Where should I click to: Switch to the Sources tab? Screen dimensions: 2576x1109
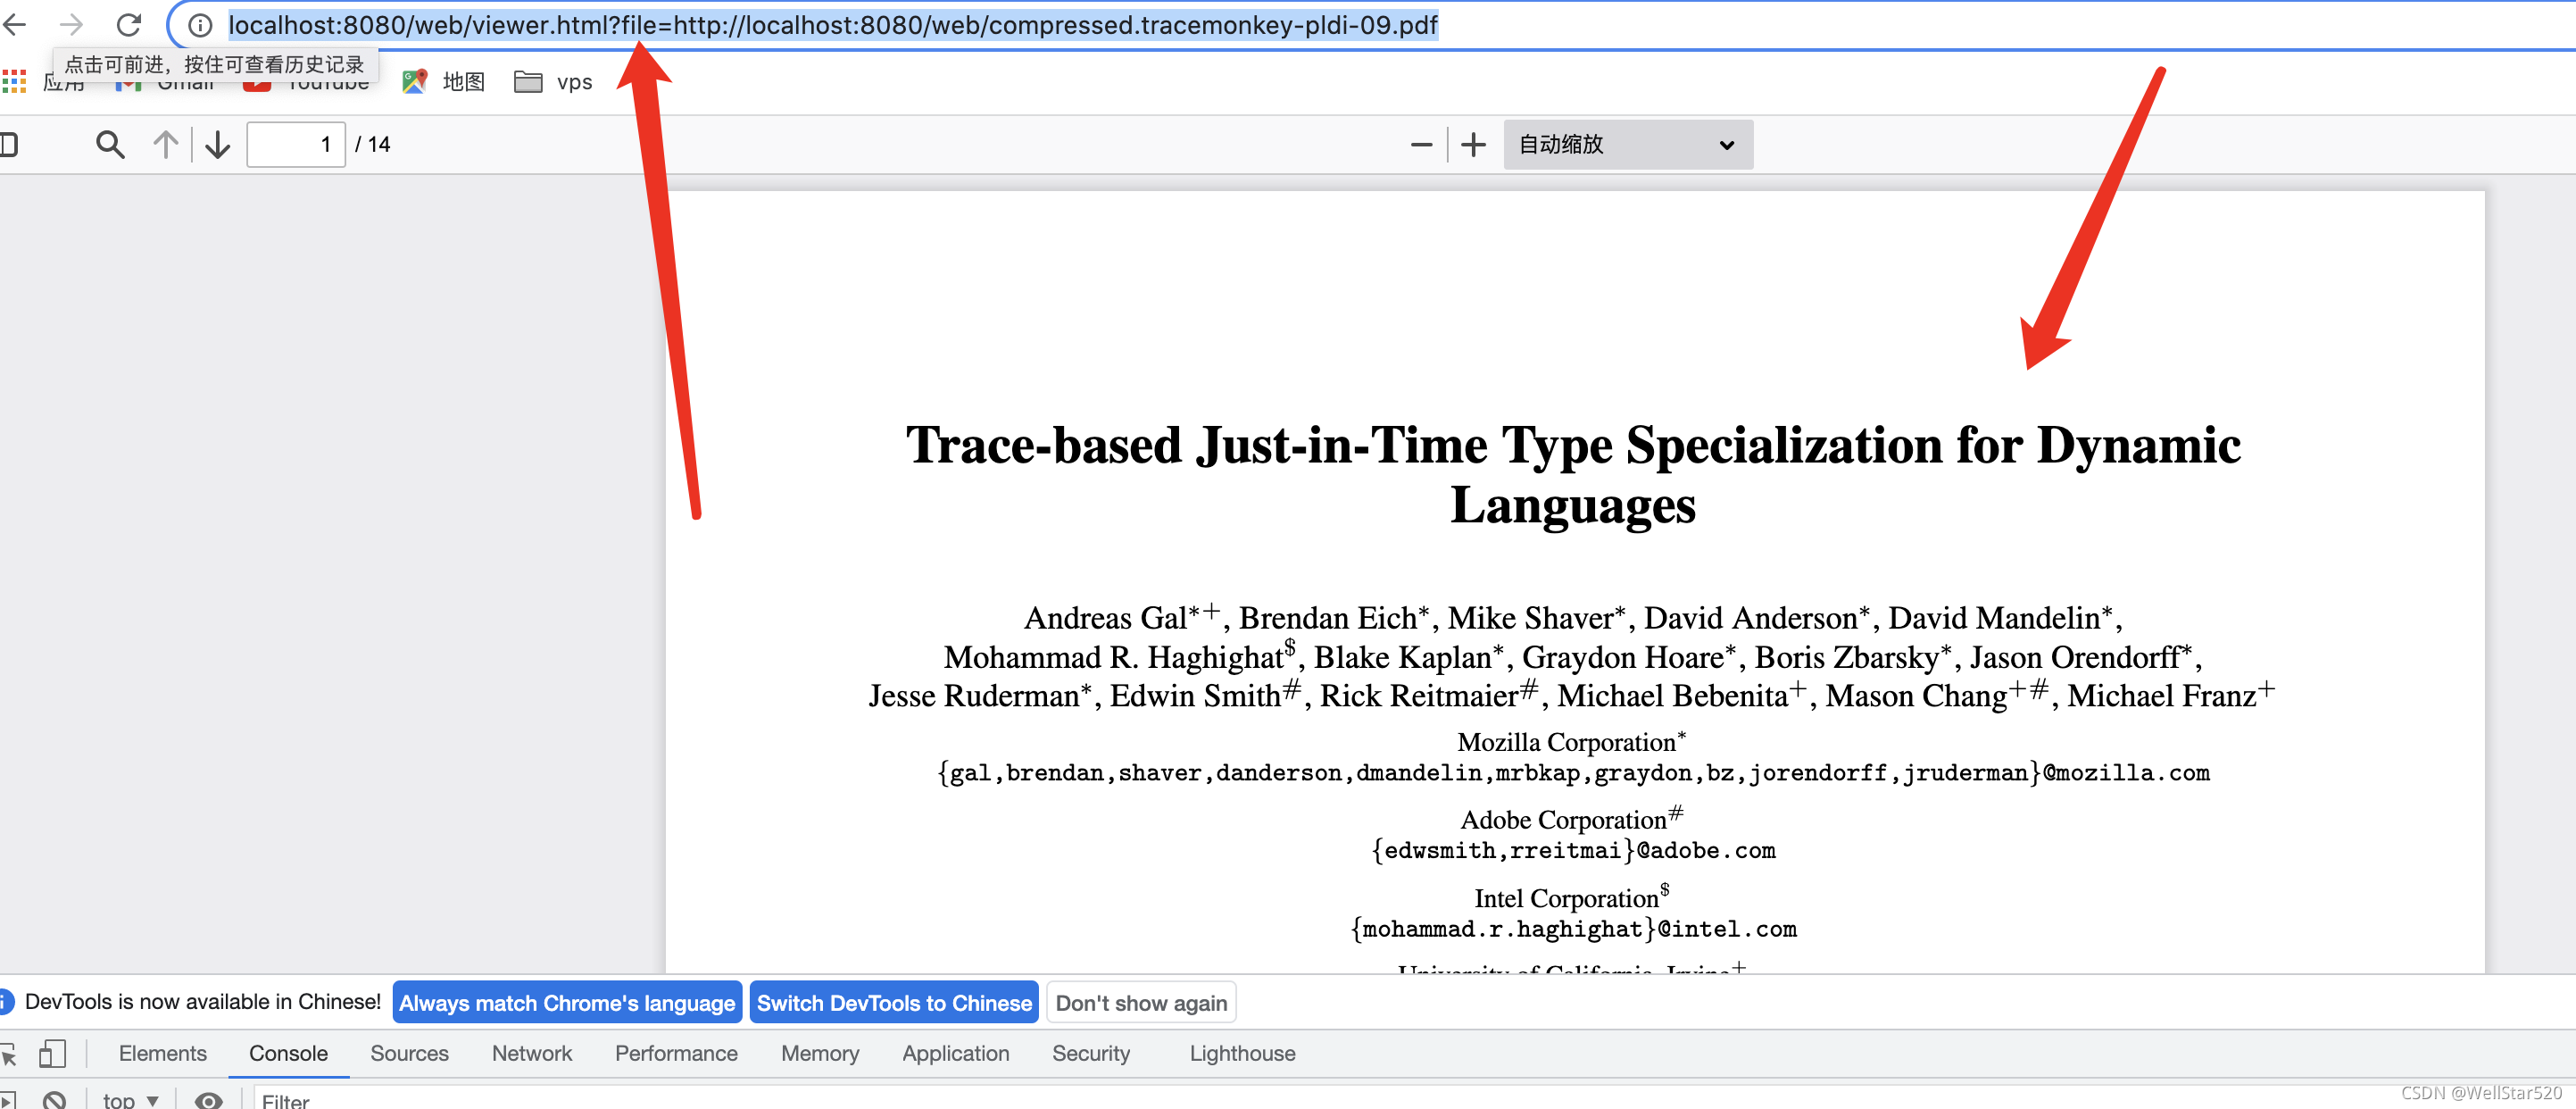(409, 1054)
